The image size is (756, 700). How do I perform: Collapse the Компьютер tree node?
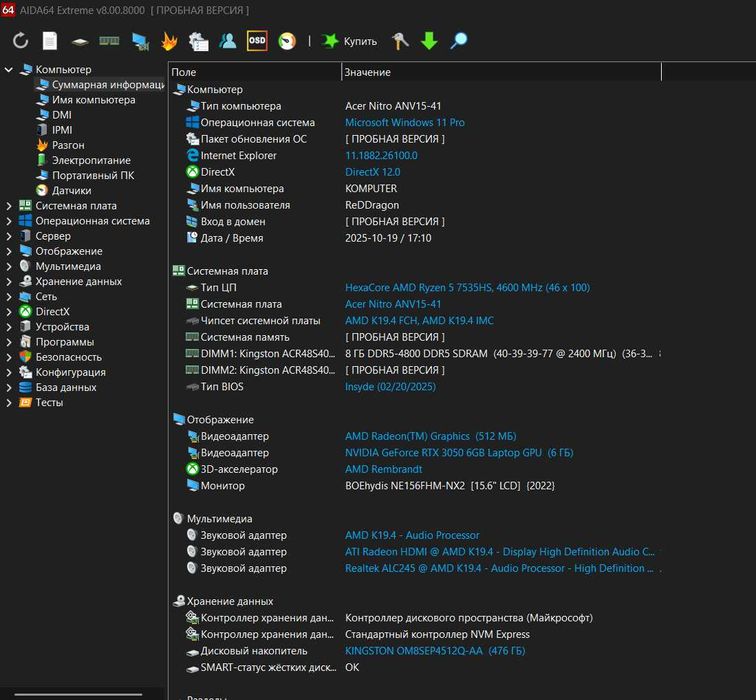point(9,70)
